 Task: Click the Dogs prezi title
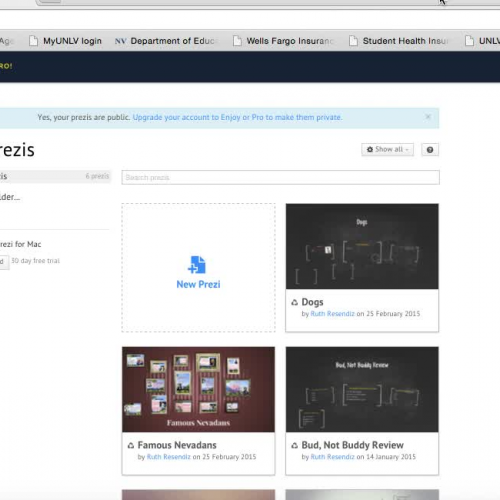click(x=312, y=302)
